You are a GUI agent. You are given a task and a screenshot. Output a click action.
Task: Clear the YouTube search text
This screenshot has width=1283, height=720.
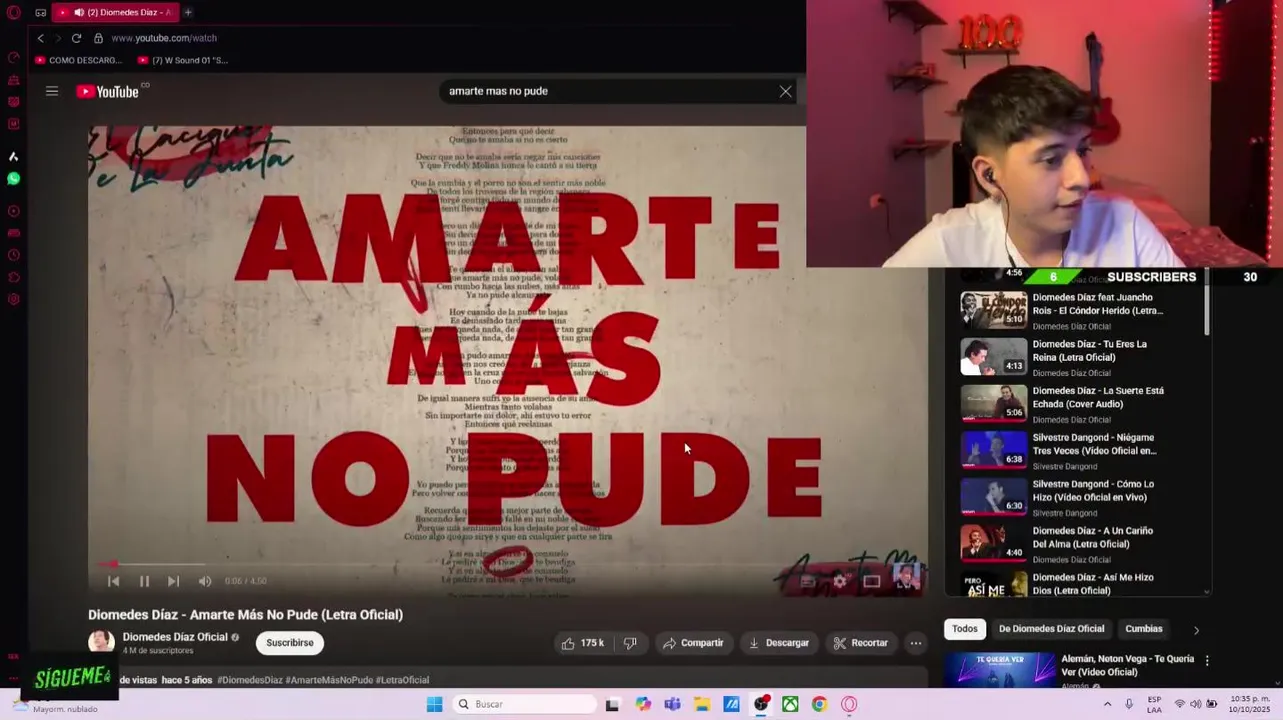coord(785,91)
